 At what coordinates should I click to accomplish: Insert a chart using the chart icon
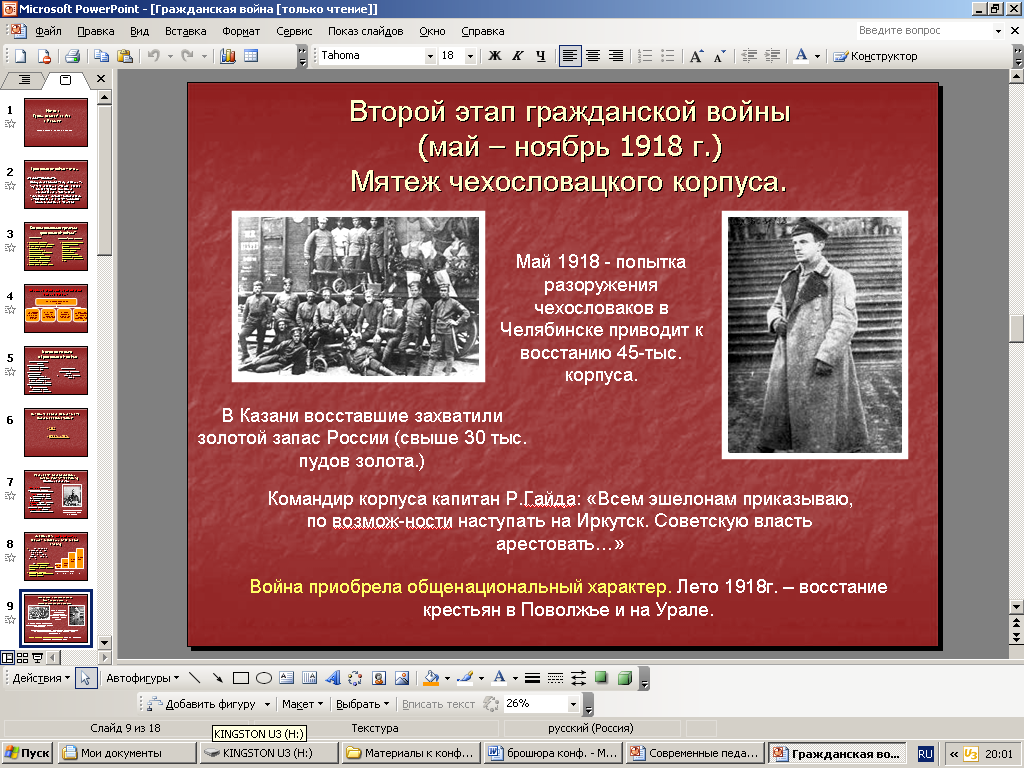tap(228, 56)
